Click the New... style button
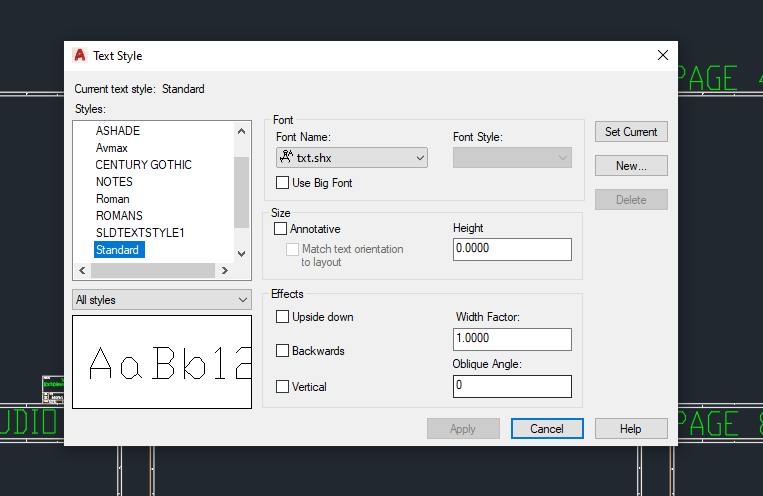 click(x=631, y=166)
